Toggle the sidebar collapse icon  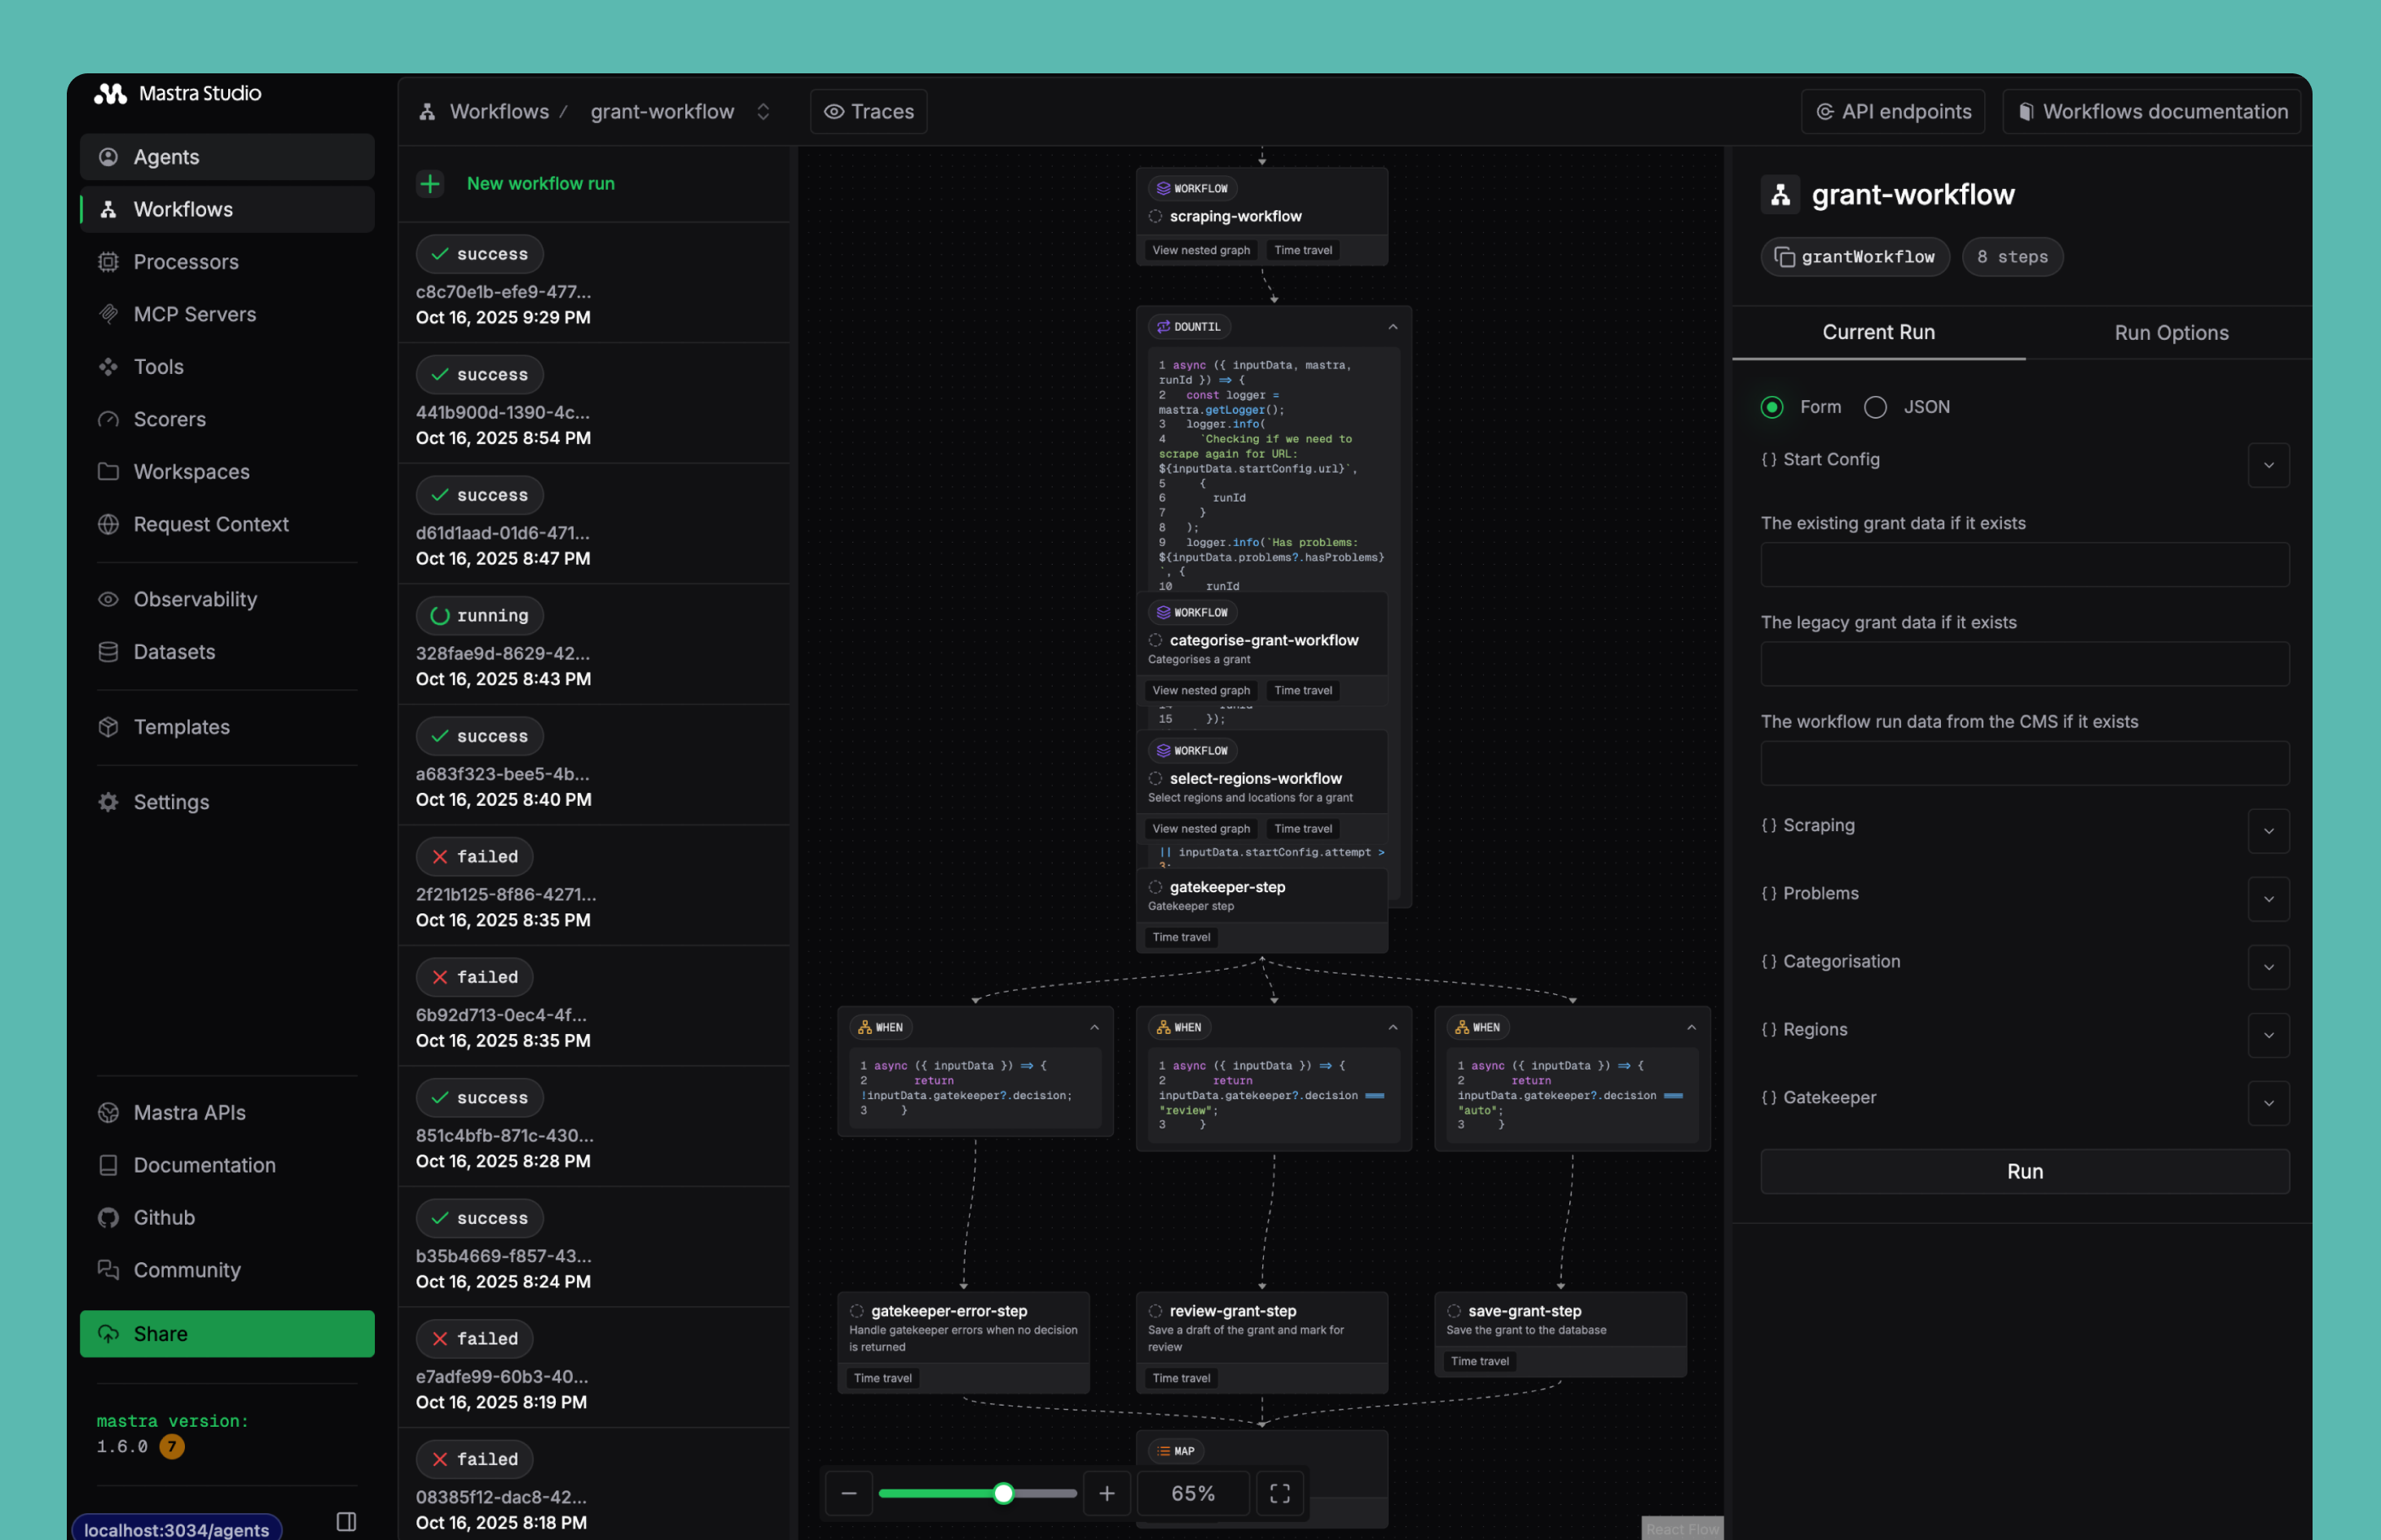(x=346, y=1522)
